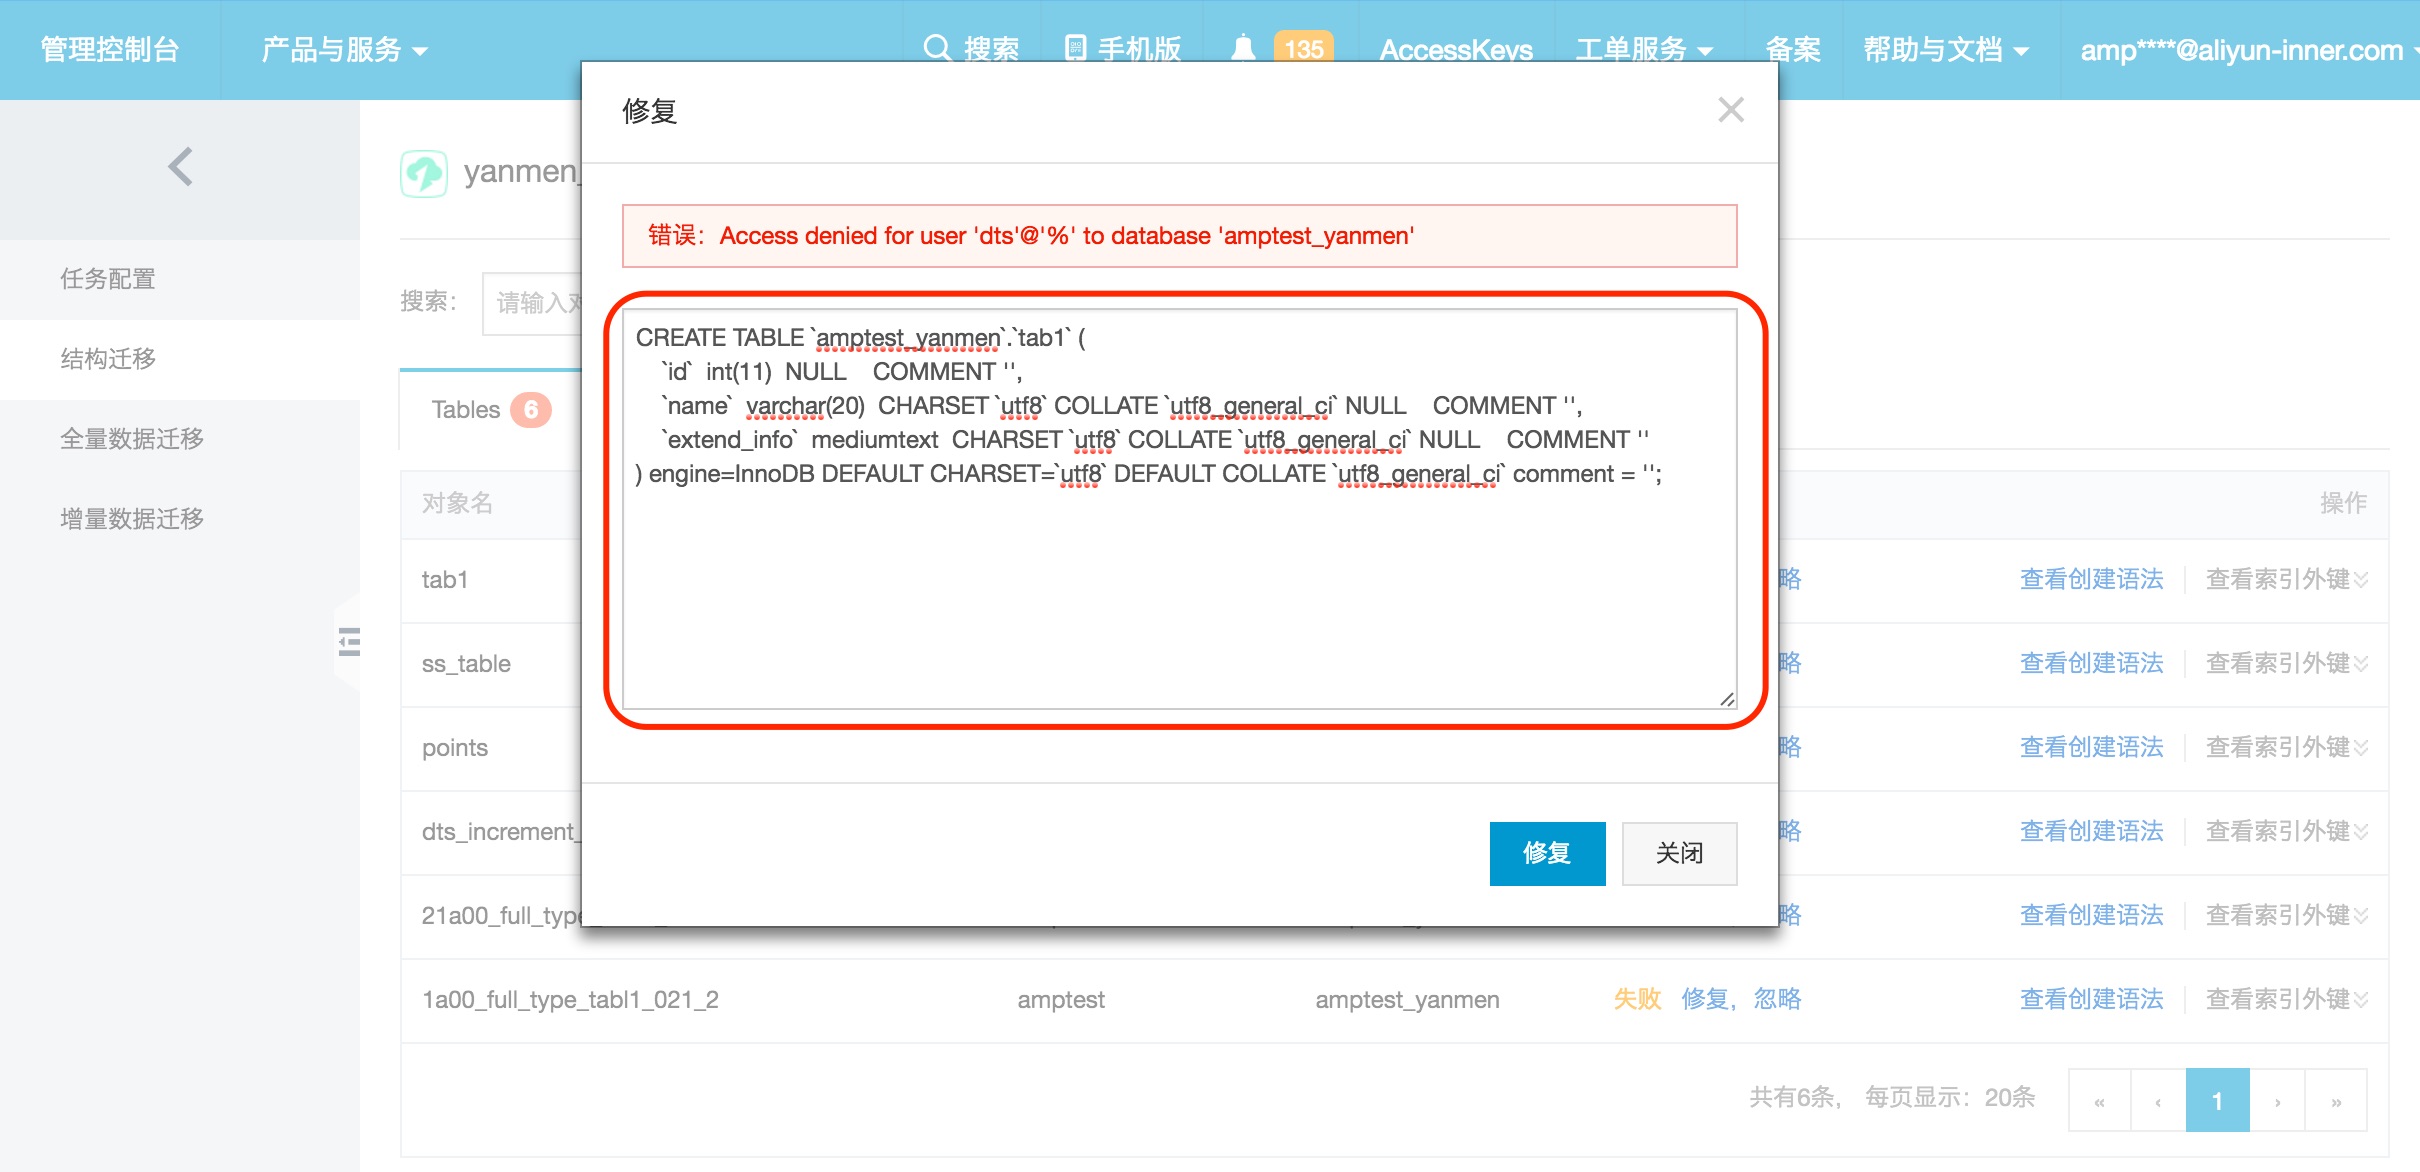Grab the textarea resize handle corner
Screen dimensions: 2420x1172
pyautogui.click(x=1726, y=698)
